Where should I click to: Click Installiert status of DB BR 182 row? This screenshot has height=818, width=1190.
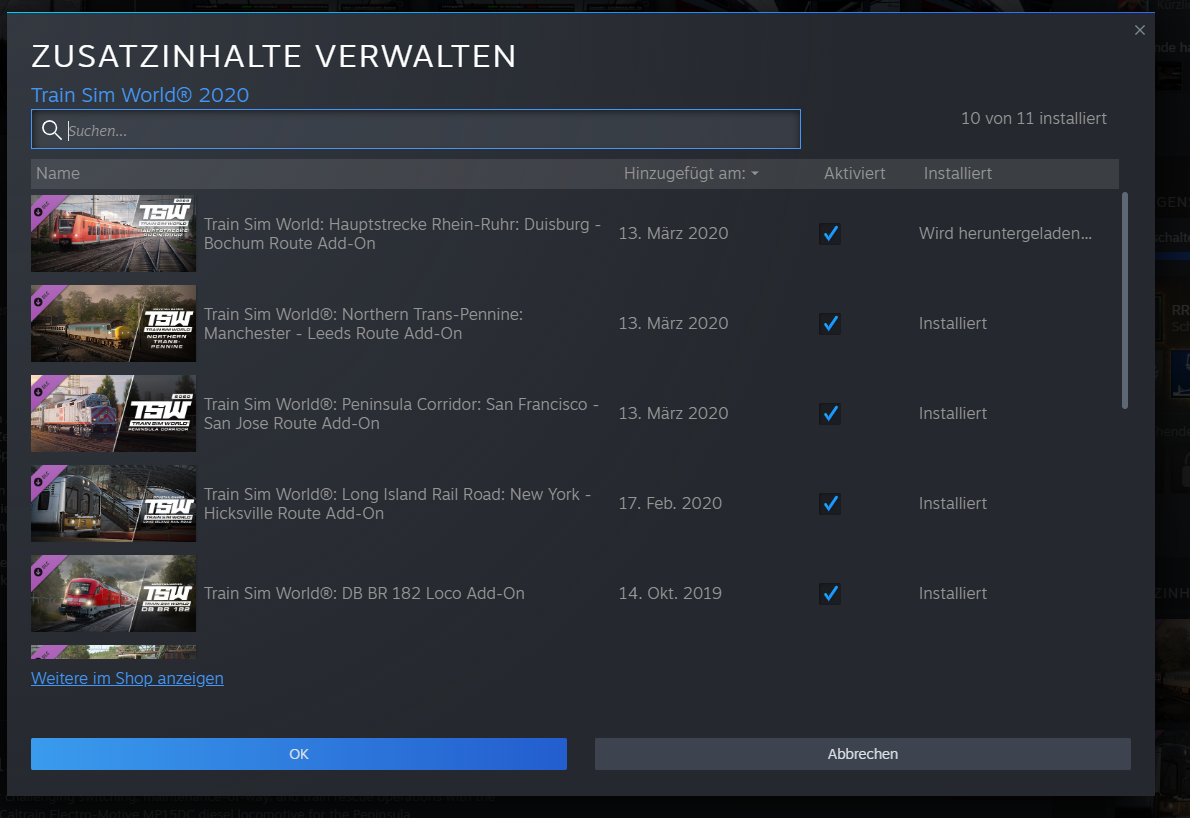pos(953,593)
